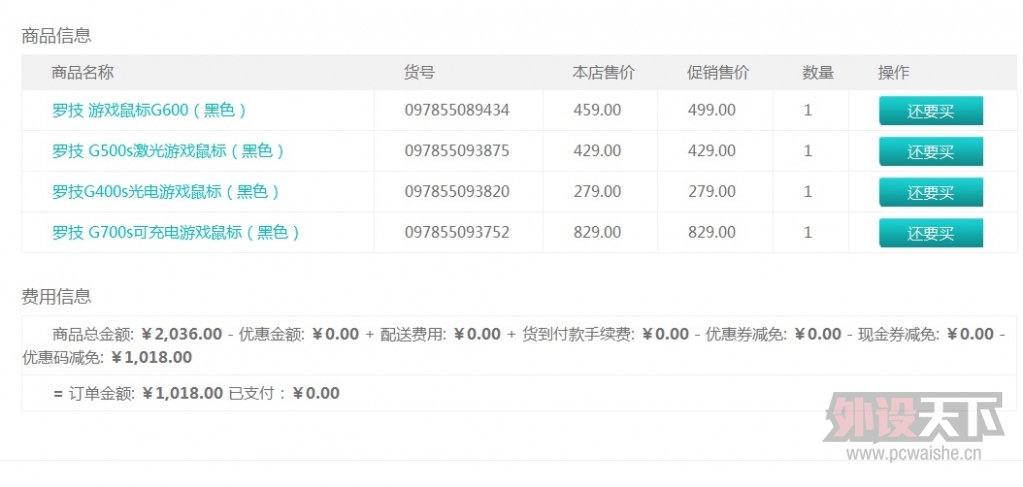
Task: Select the 货到付款手续费 ¥0.00 value
Action: 665,334
